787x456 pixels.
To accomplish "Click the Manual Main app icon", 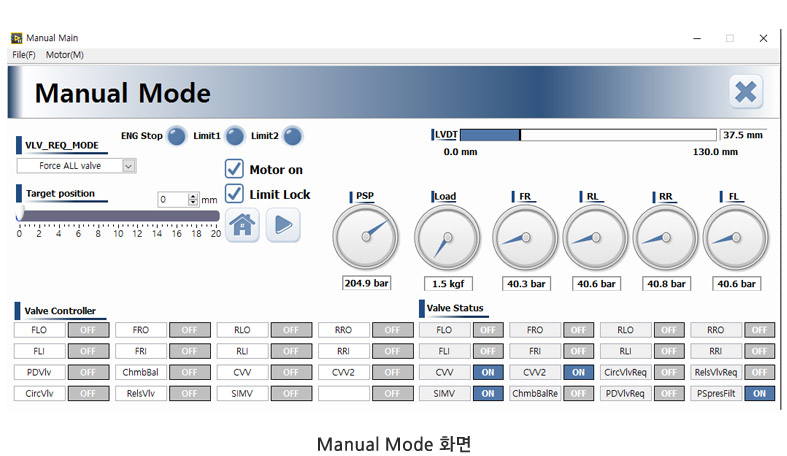I will click(17, 38).
